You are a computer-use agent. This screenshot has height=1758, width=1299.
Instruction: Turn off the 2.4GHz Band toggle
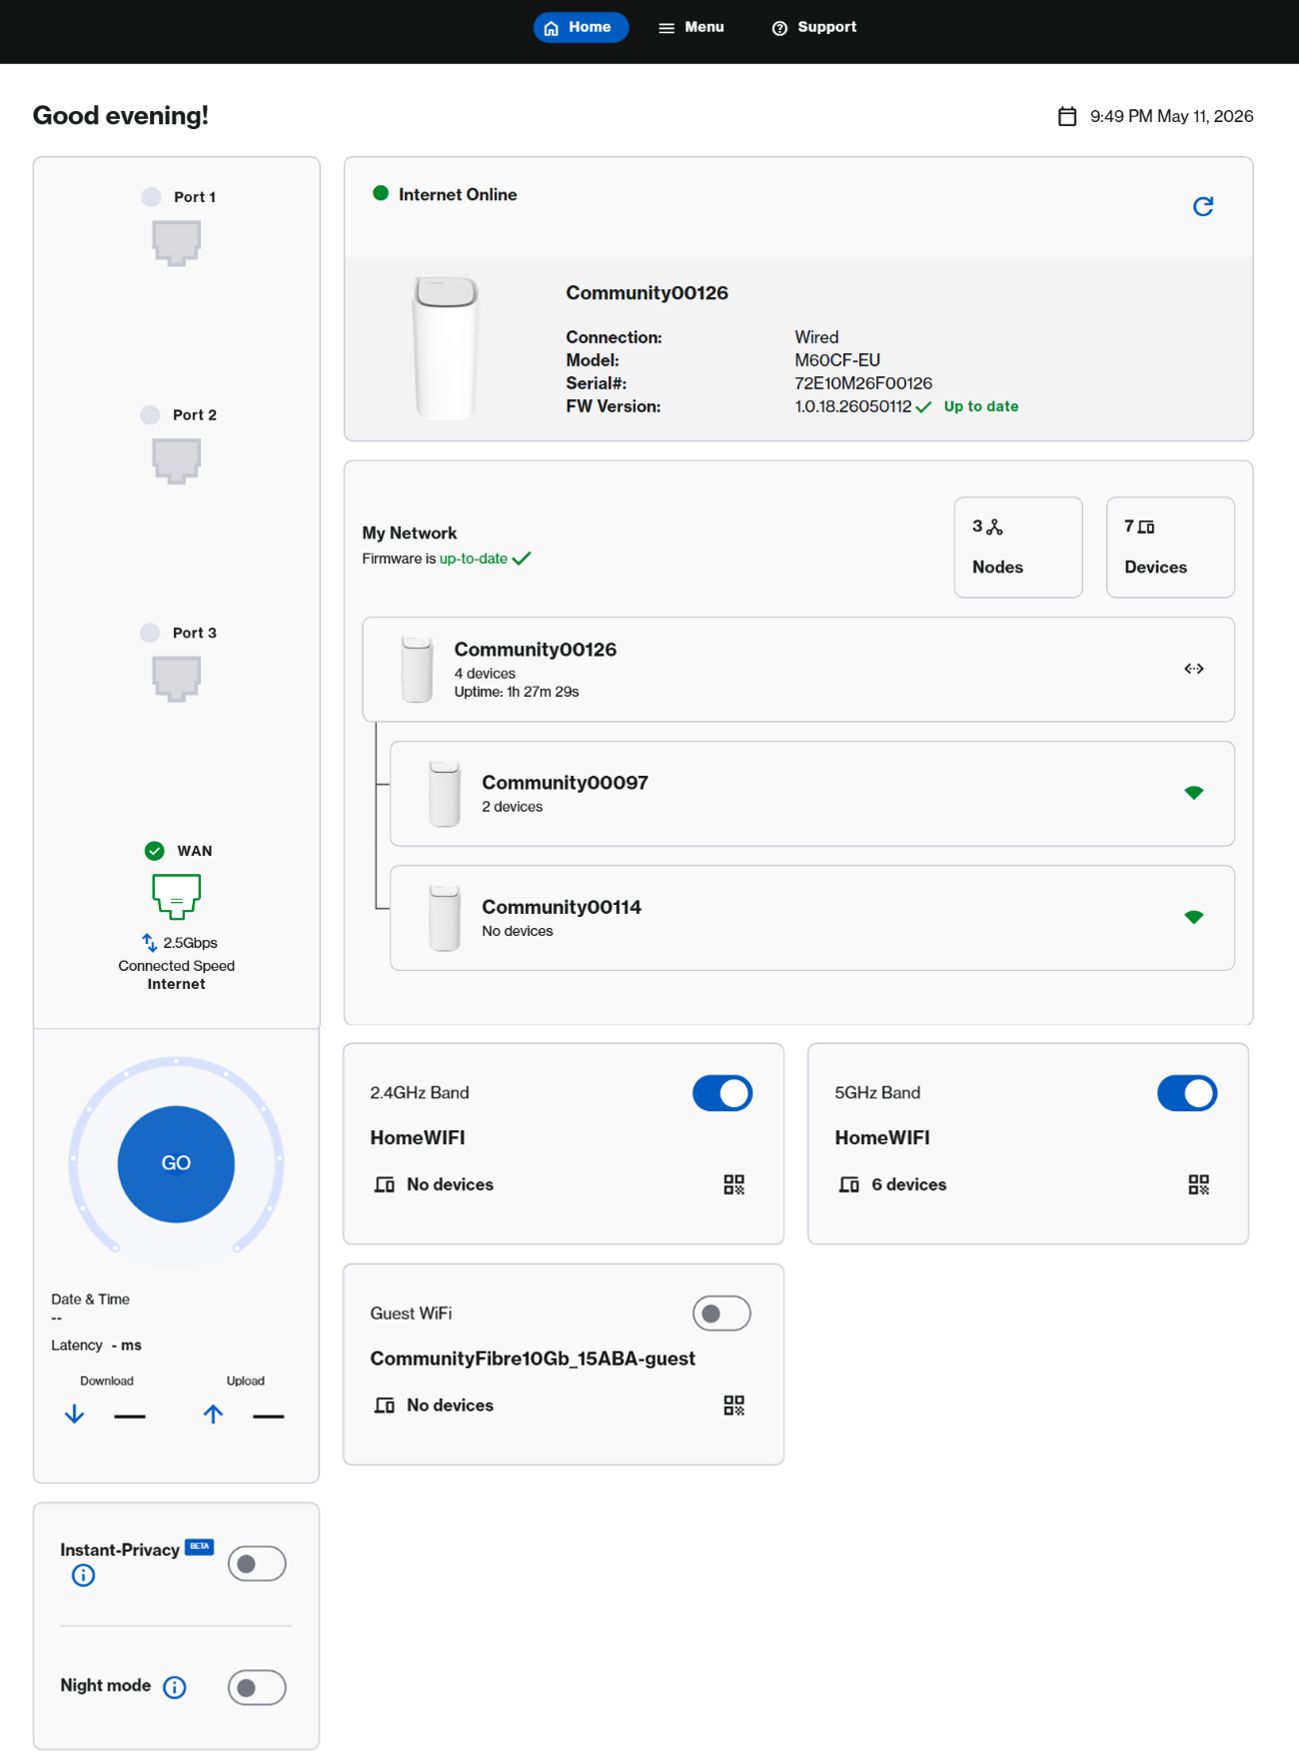[722, 1093]
